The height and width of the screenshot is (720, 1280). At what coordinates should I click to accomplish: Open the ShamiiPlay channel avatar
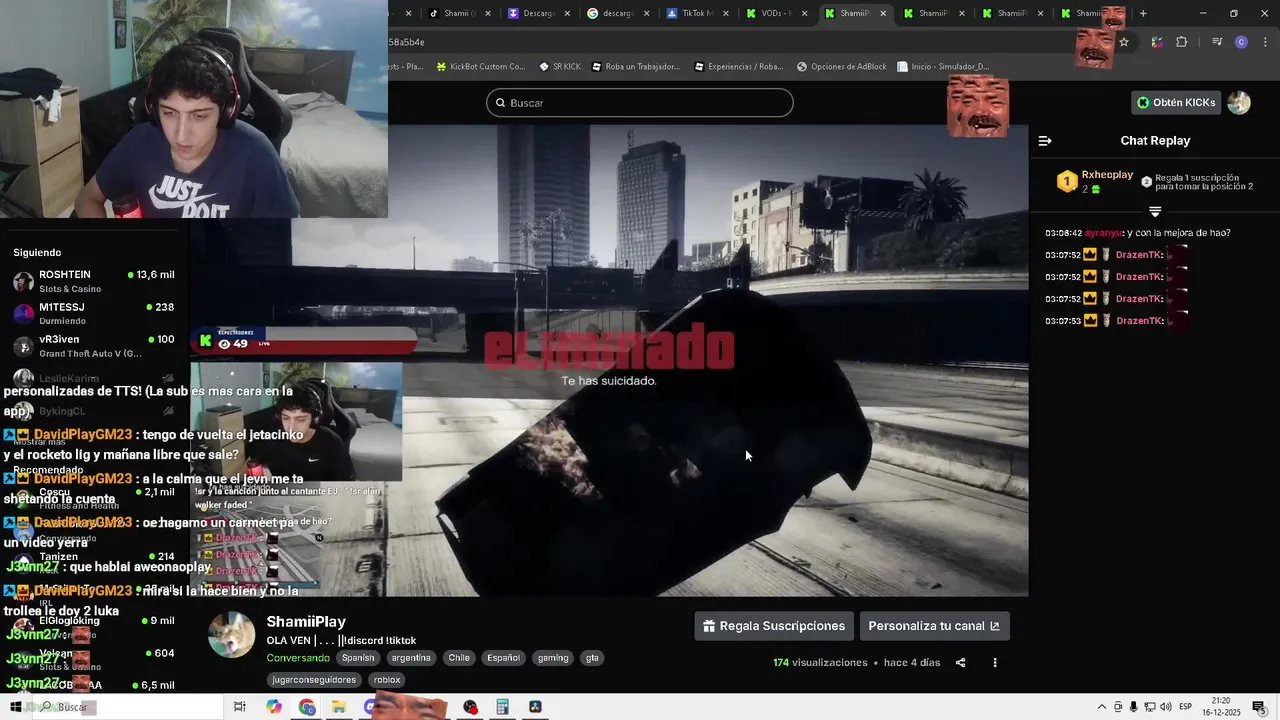click(231, 635)
